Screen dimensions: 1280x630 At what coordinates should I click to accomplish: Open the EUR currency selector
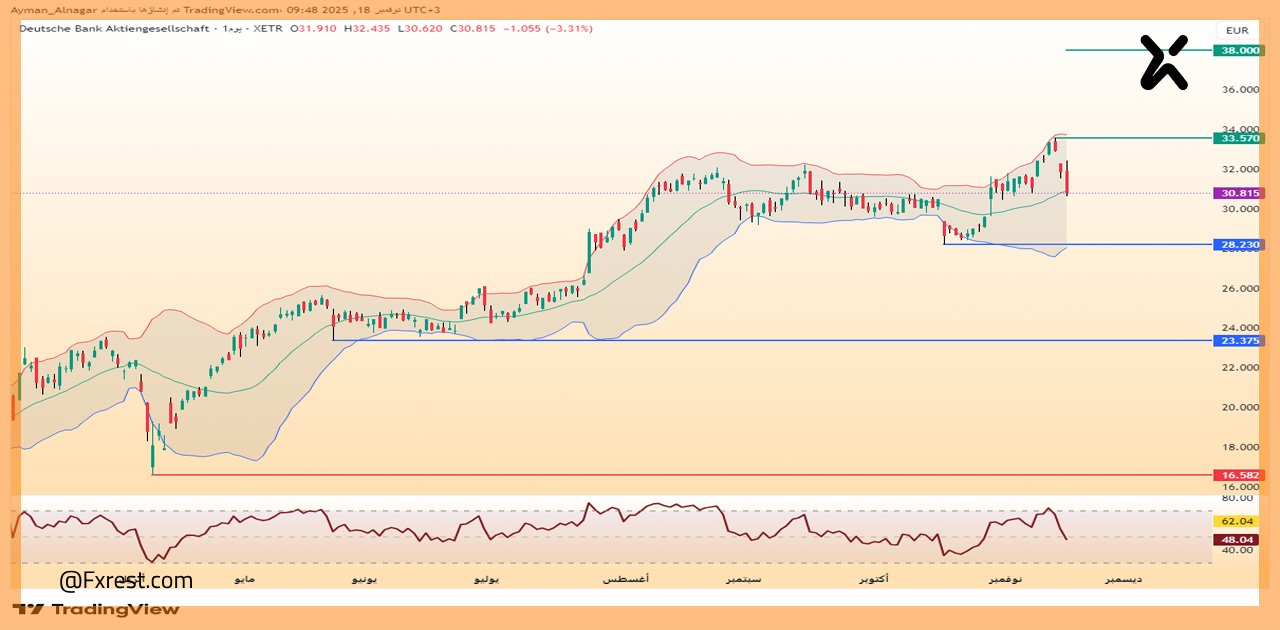tap(1237, 30)
